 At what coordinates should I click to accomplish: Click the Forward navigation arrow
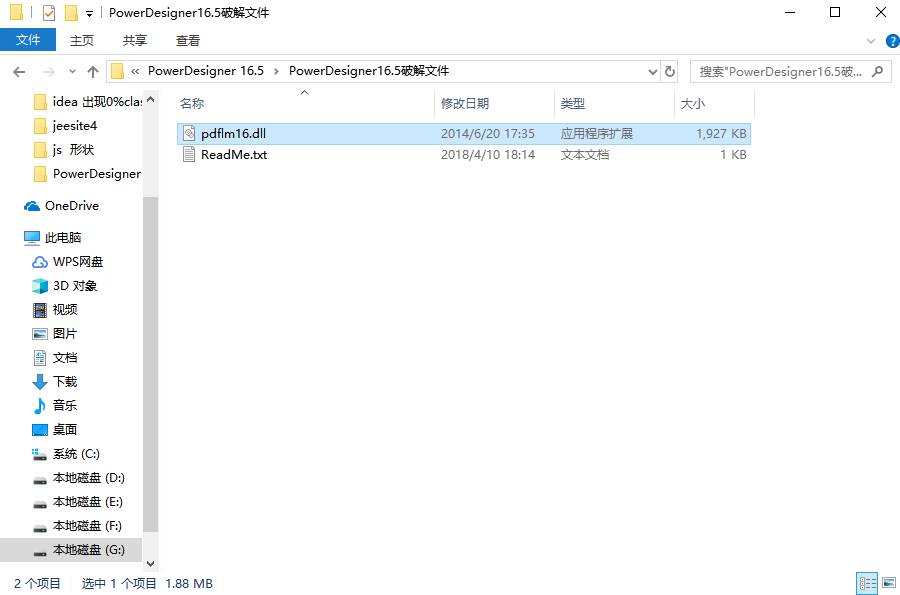(49, 72)
